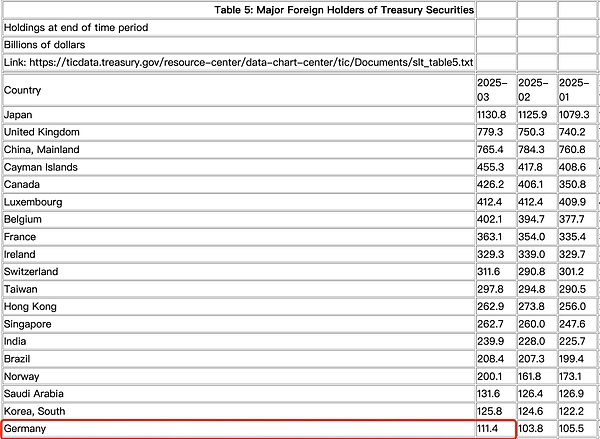The image size is (600, 439).
Task: Select Canada's 2025-01 value 350.8
Action: point(574,185)
